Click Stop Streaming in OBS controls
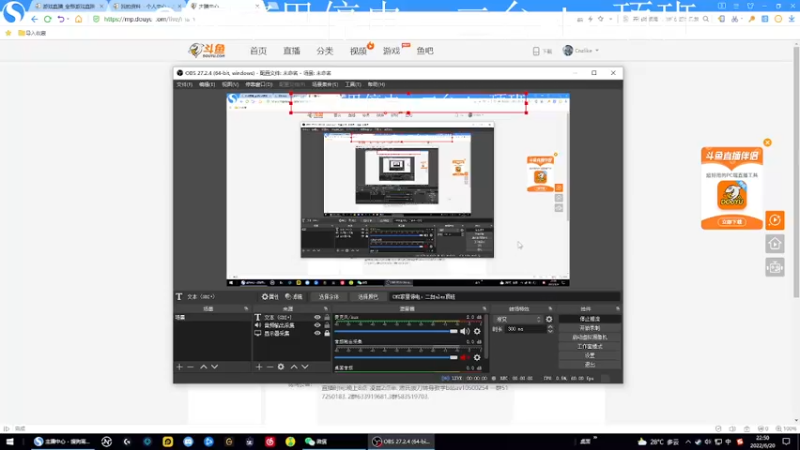 point(590,319)
